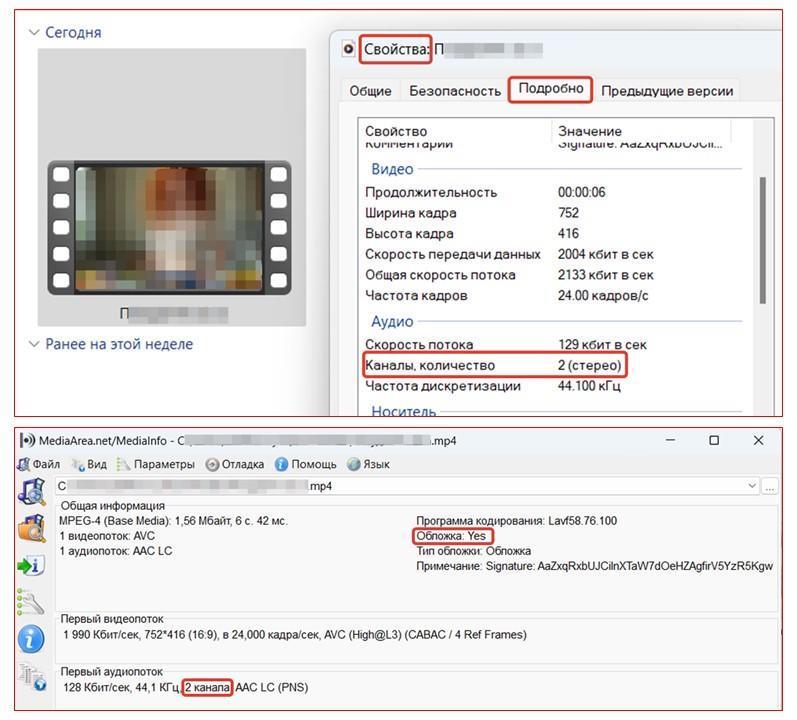This screenshot has width=797, height=720.
Task: Click the Properties window title icon
Action: 348,49
